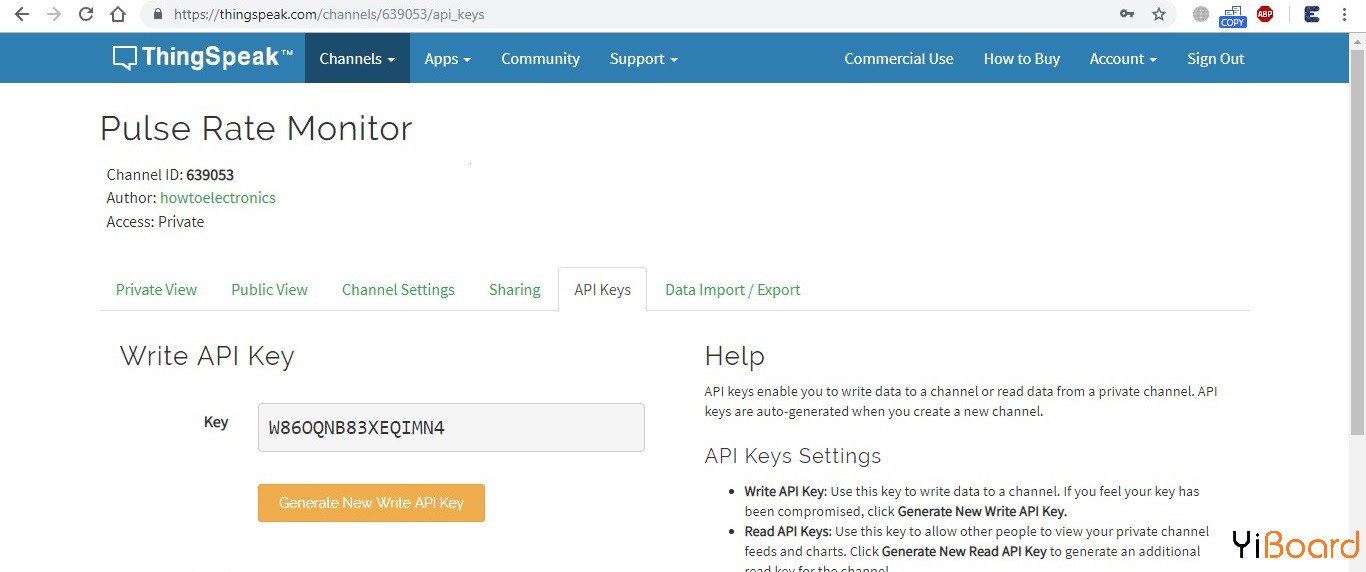Open the Data Import / Export tab
Screen dimensions: 1366x572
(x=732, y=289)
